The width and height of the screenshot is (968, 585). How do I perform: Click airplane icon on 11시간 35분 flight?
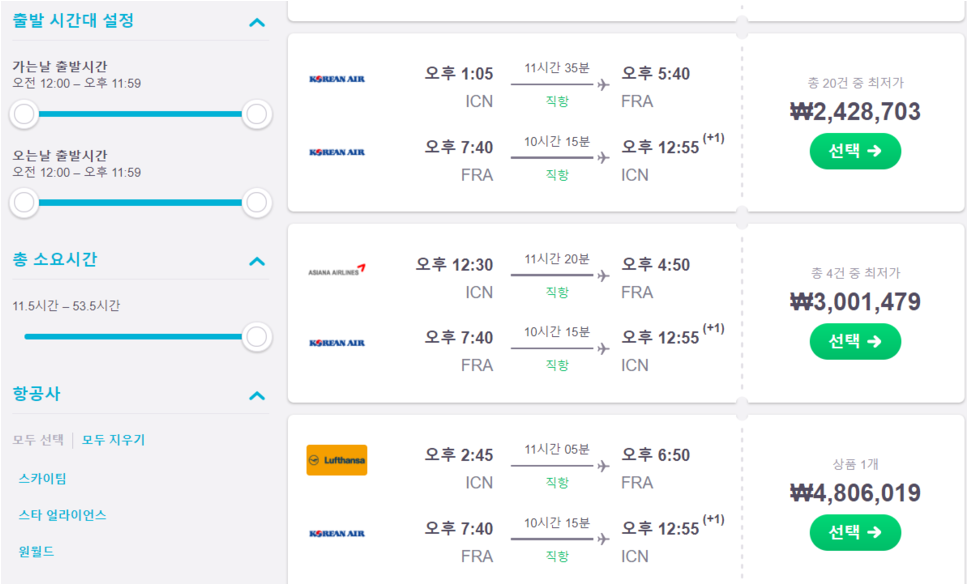[x=603, y=85]
